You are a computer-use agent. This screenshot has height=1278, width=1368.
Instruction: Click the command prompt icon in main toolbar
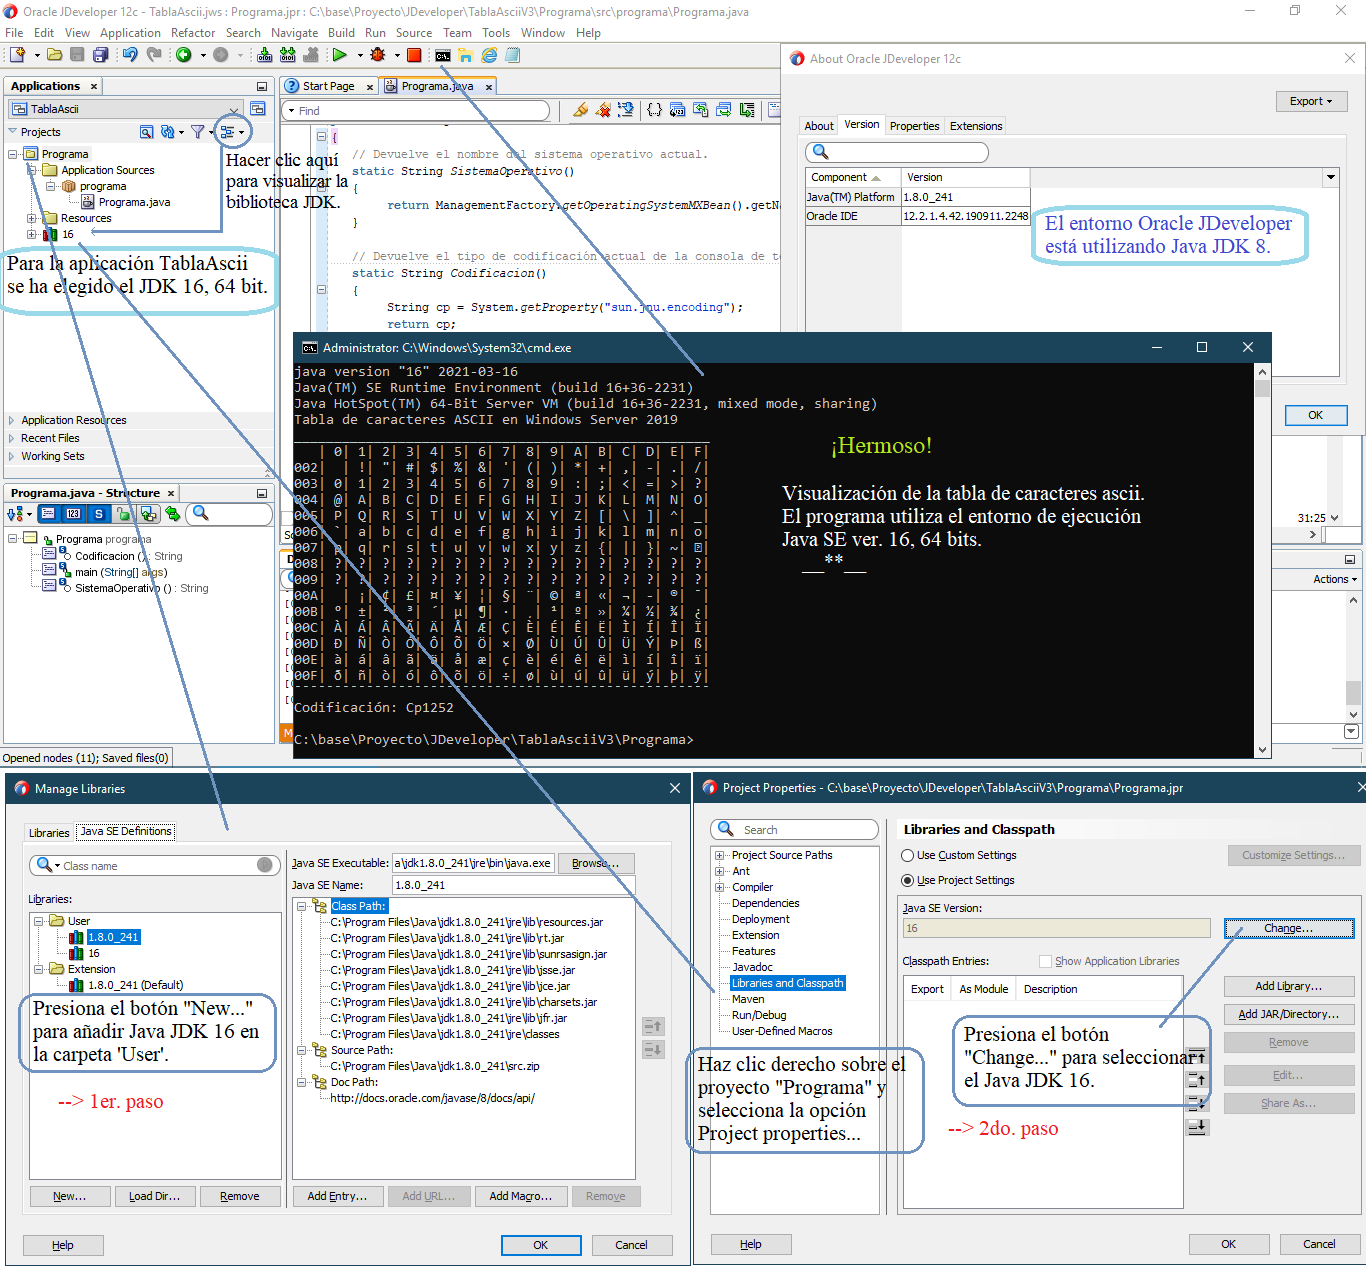pos(442,55)
